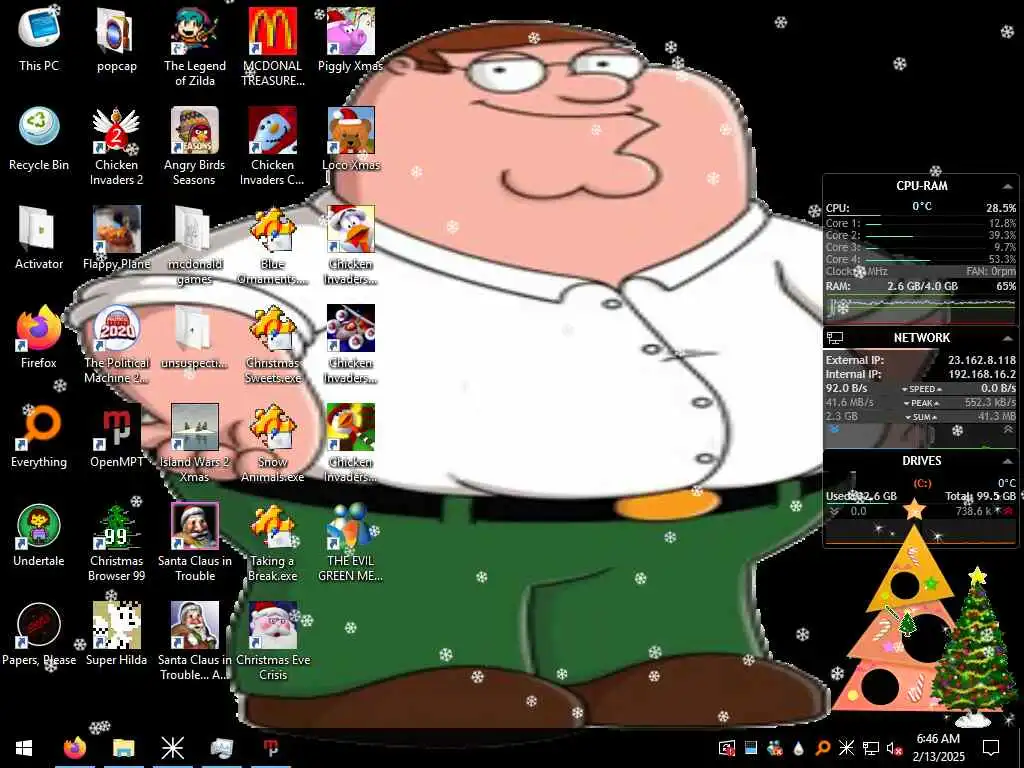Viewport: 1024px width, 768px height.
Task: Collapse the NETWORK gadget panel
Action: [1008, 338]
